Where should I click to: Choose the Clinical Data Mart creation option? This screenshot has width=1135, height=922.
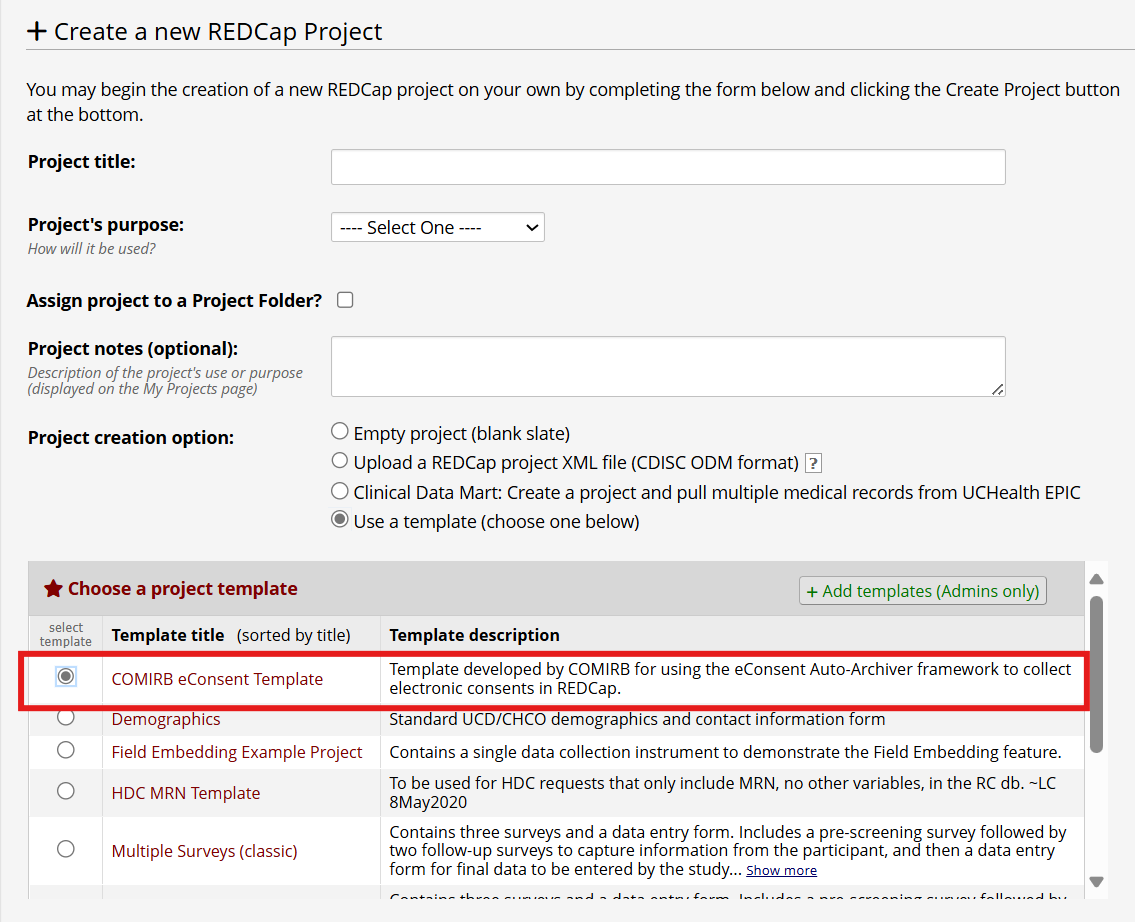pos(339,491)
